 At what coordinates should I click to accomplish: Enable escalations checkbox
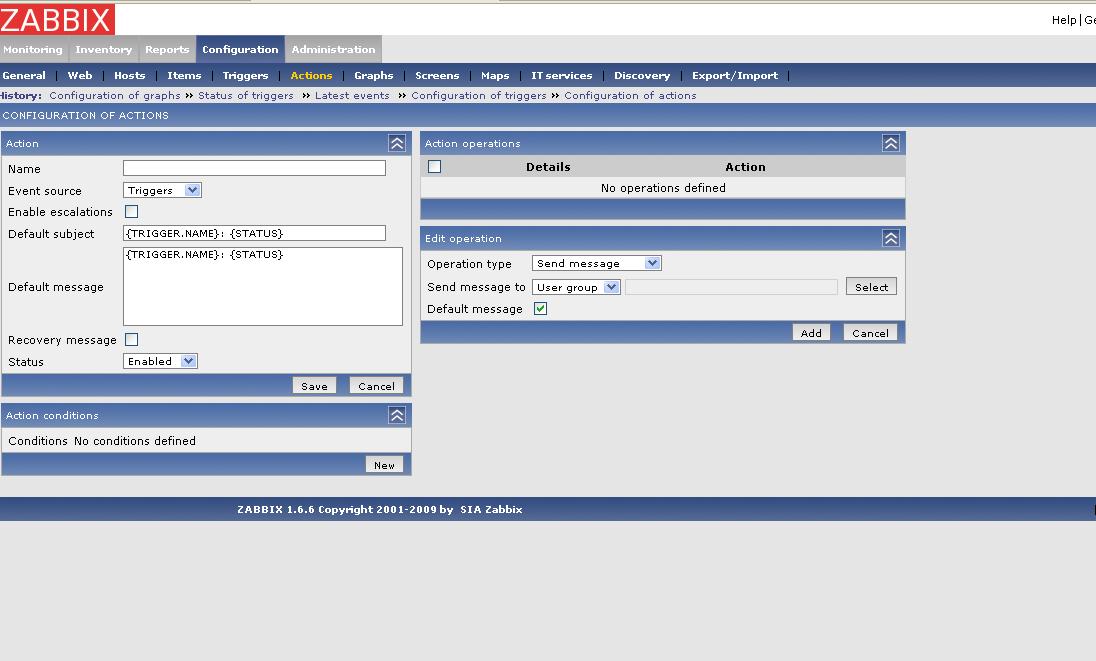(131, 211)
